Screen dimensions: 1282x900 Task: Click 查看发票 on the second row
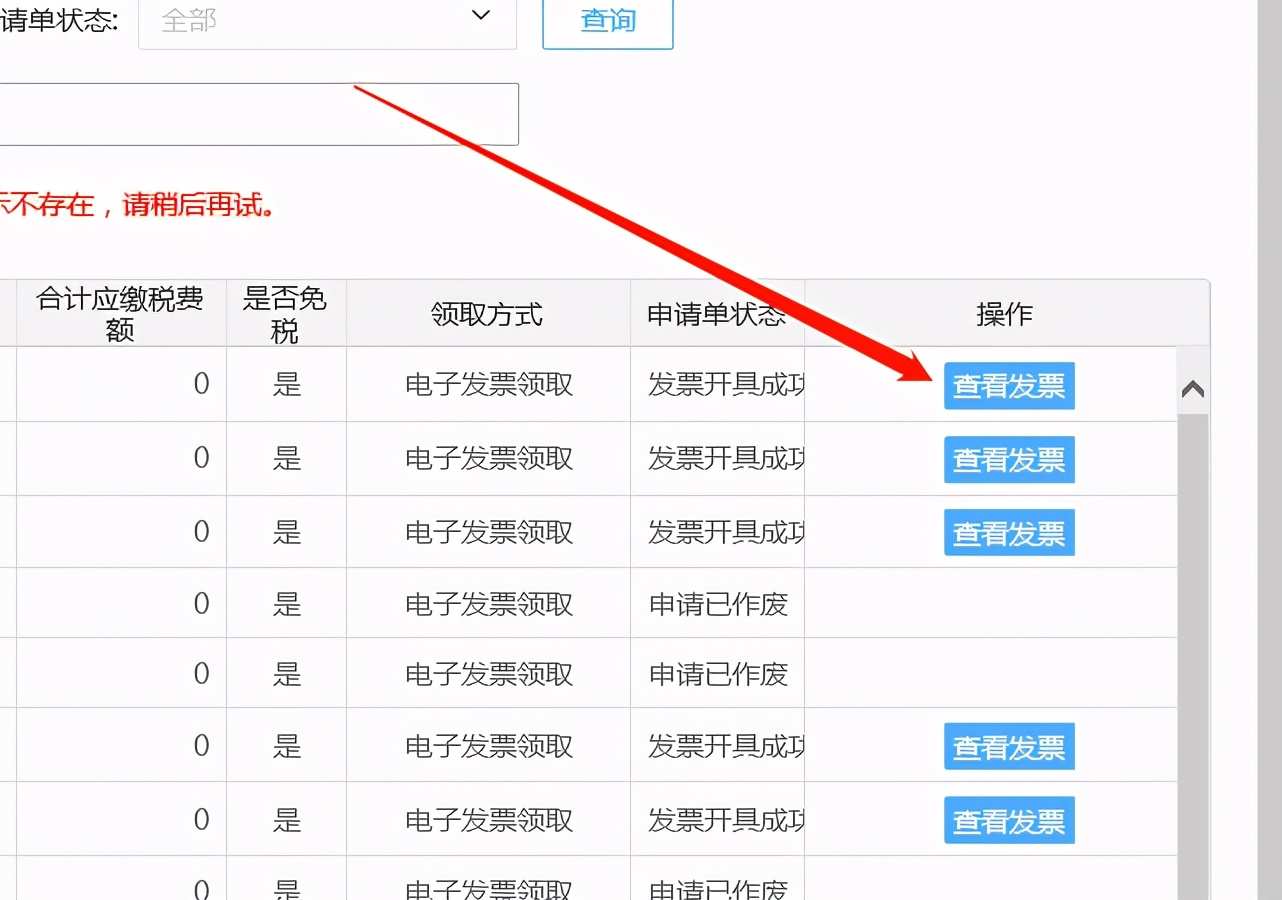(1009, 460)
